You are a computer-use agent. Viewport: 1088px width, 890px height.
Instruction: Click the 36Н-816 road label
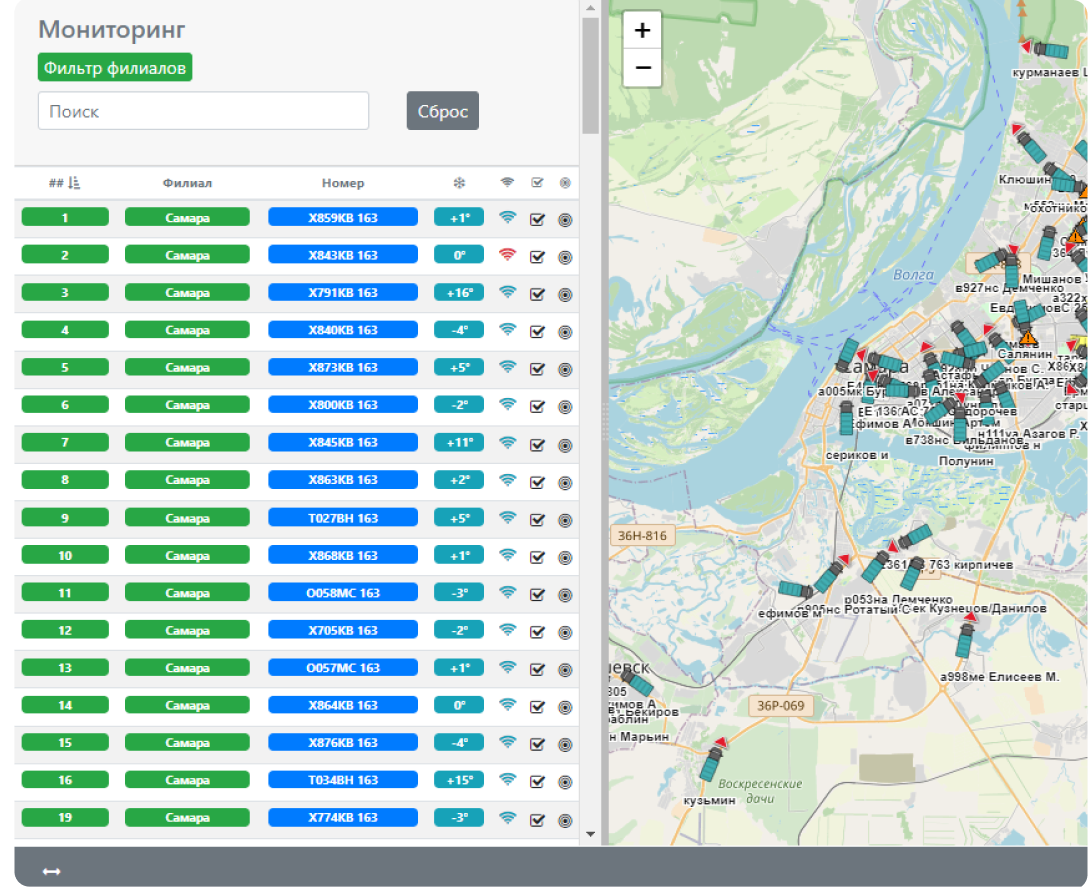pyautogui.click(x=642, y=536)
